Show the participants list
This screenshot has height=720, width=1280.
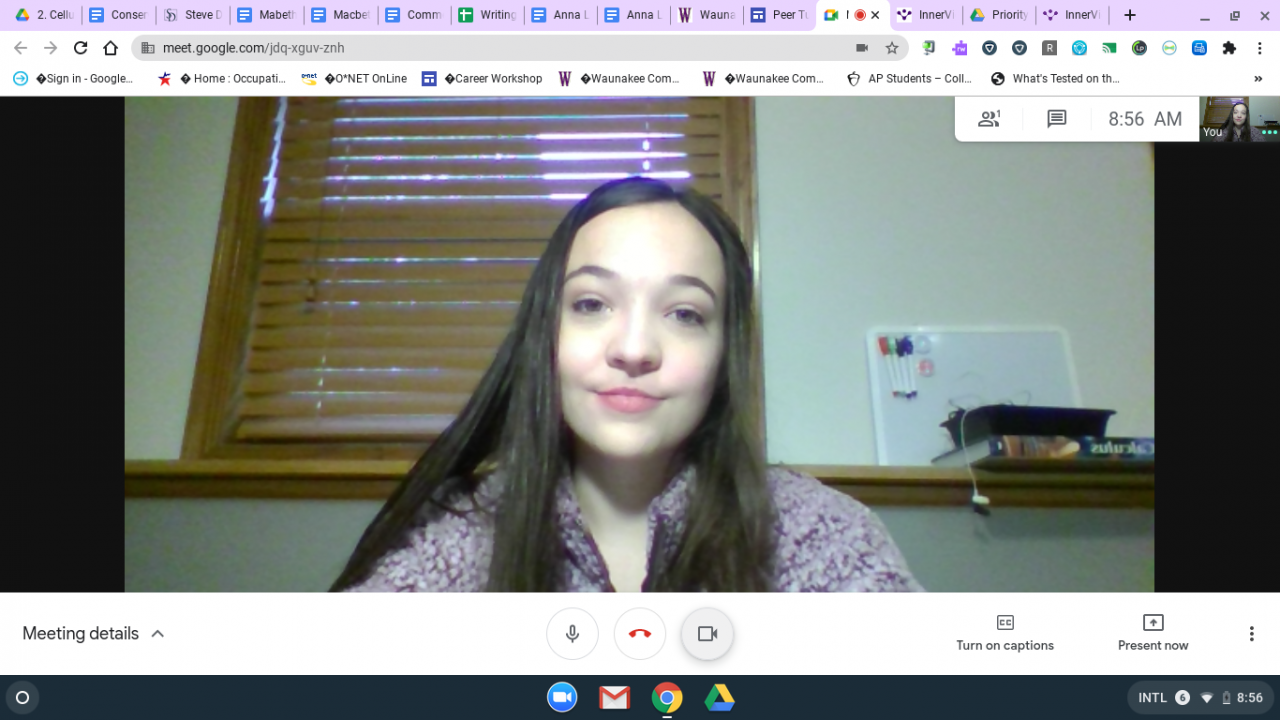(989, 119)
